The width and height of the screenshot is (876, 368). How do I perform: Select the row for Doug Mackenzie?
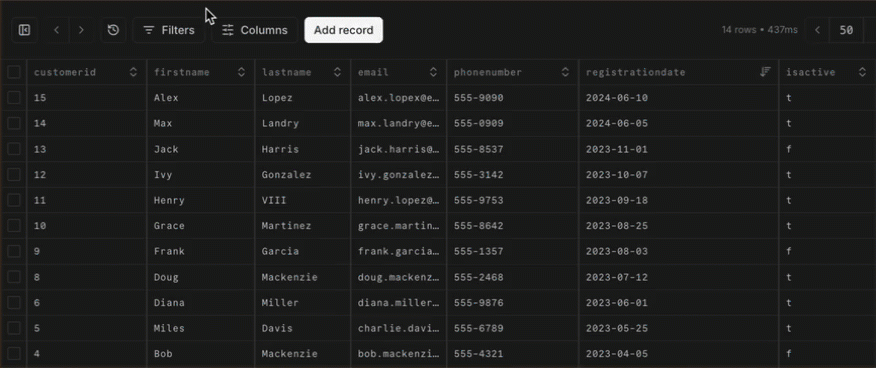[14, 277]
